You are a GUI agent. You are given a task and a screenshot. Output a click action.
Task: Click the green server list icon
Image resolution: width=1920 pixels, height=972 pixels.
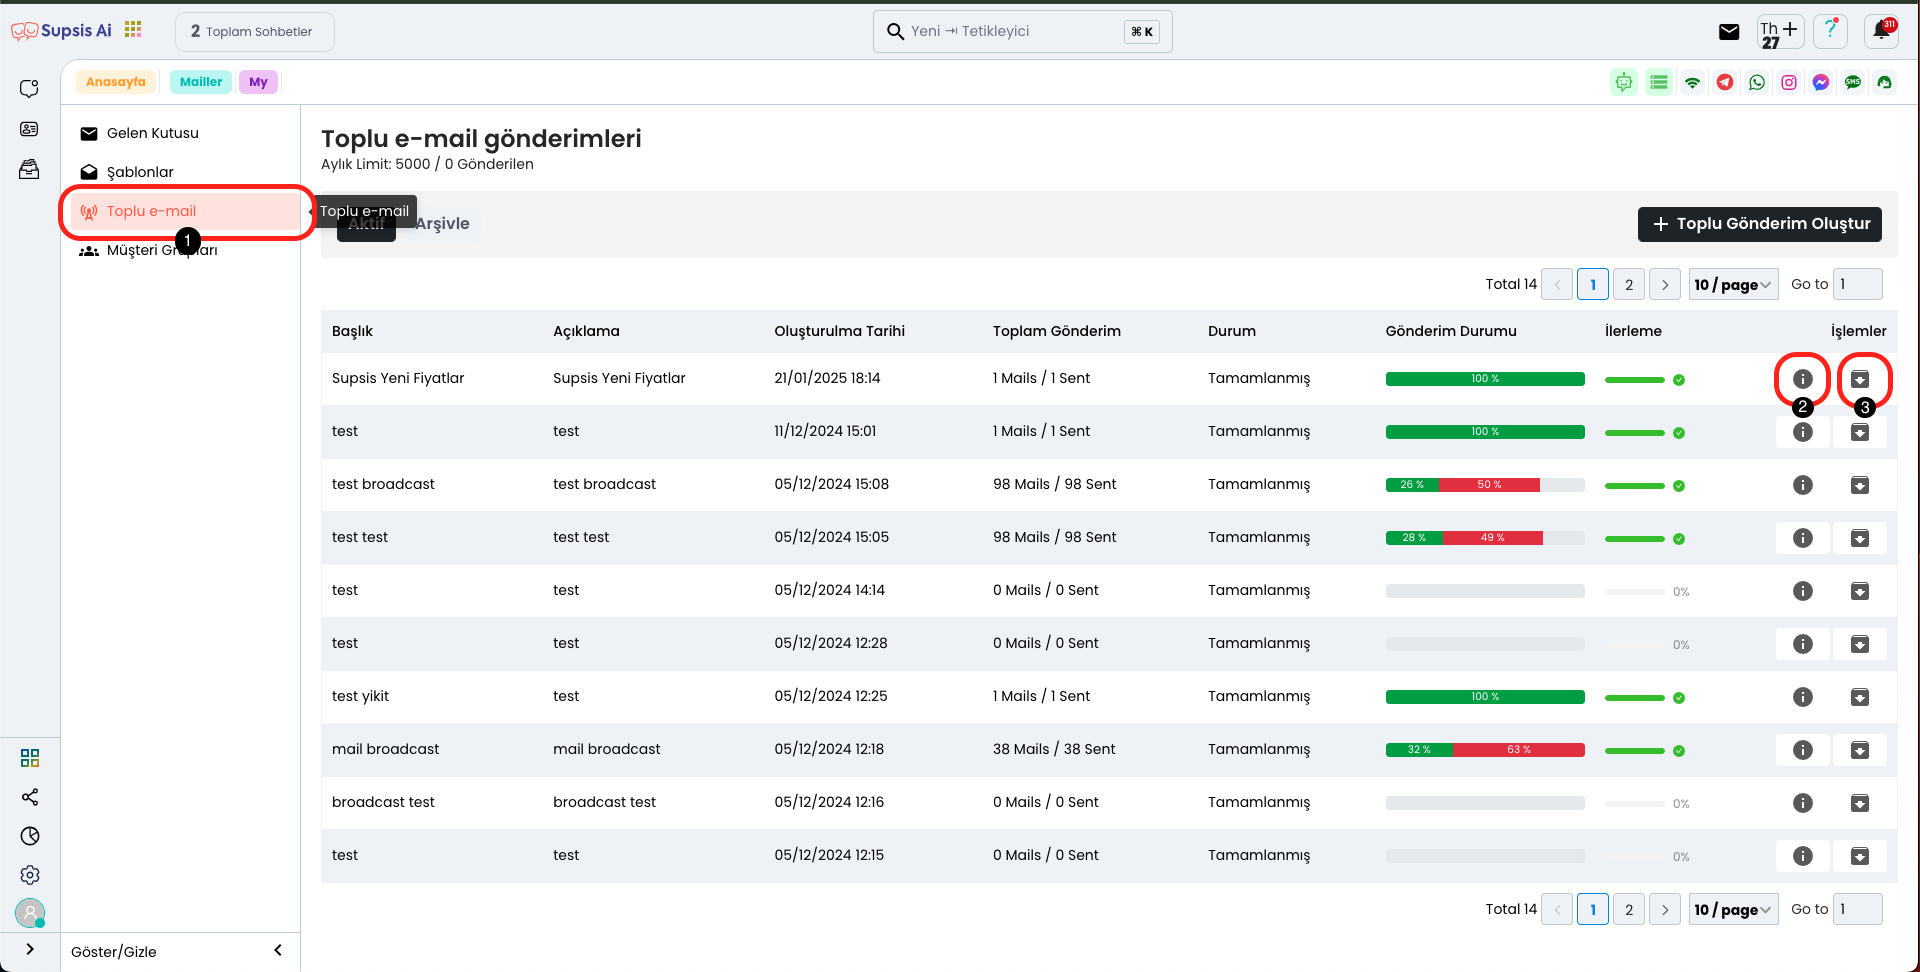[1659, 82]
